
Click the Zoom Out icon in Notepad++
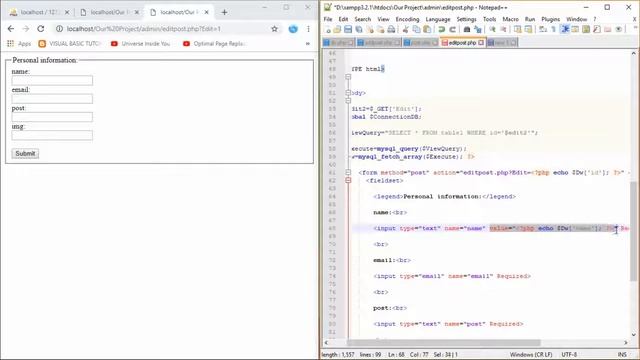tap(503, 29)
